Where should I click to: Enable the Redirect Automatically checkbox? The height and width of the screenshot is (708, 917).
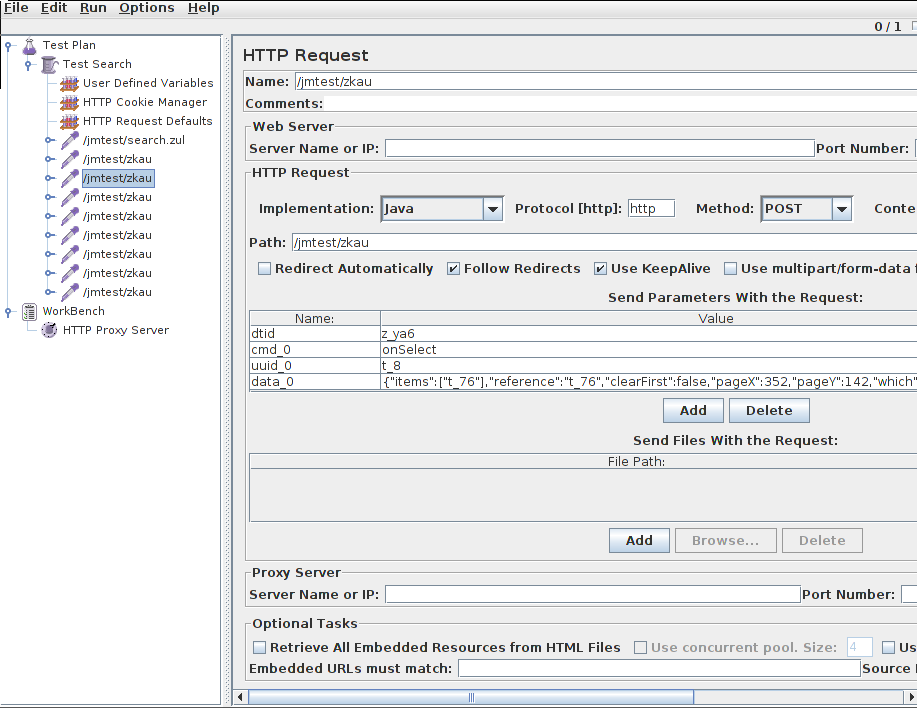(x=264, y=268)
